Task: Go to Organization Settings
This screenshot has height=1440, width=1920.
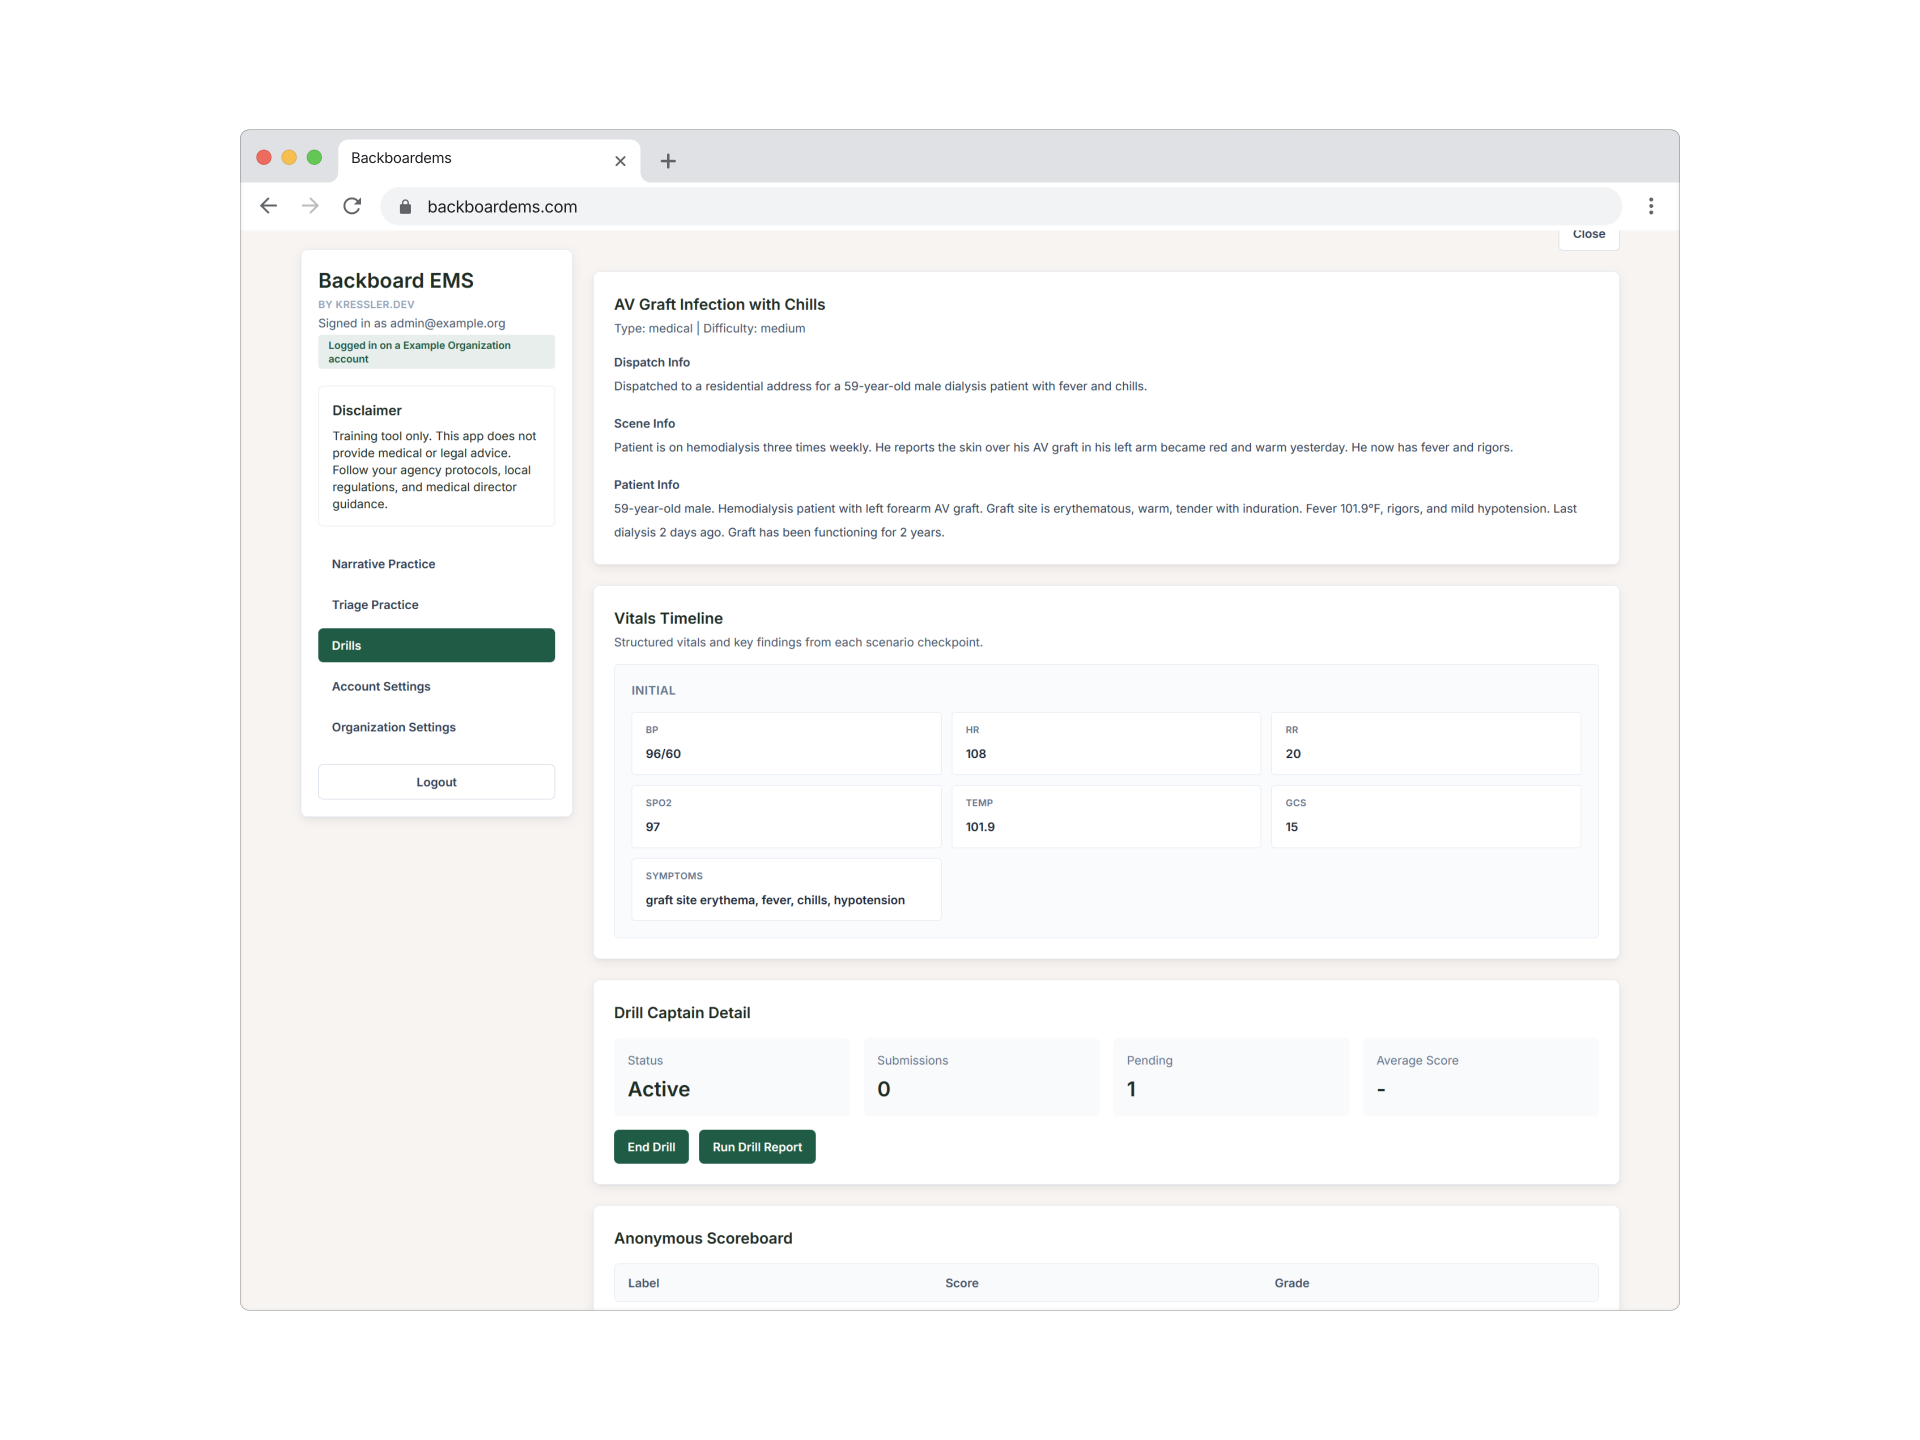Action: [436, 727]
